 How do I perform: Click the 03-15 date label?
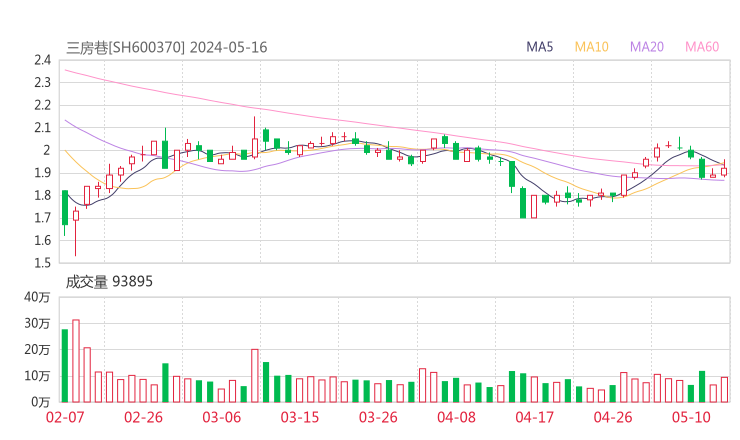(x=300, y=417)
